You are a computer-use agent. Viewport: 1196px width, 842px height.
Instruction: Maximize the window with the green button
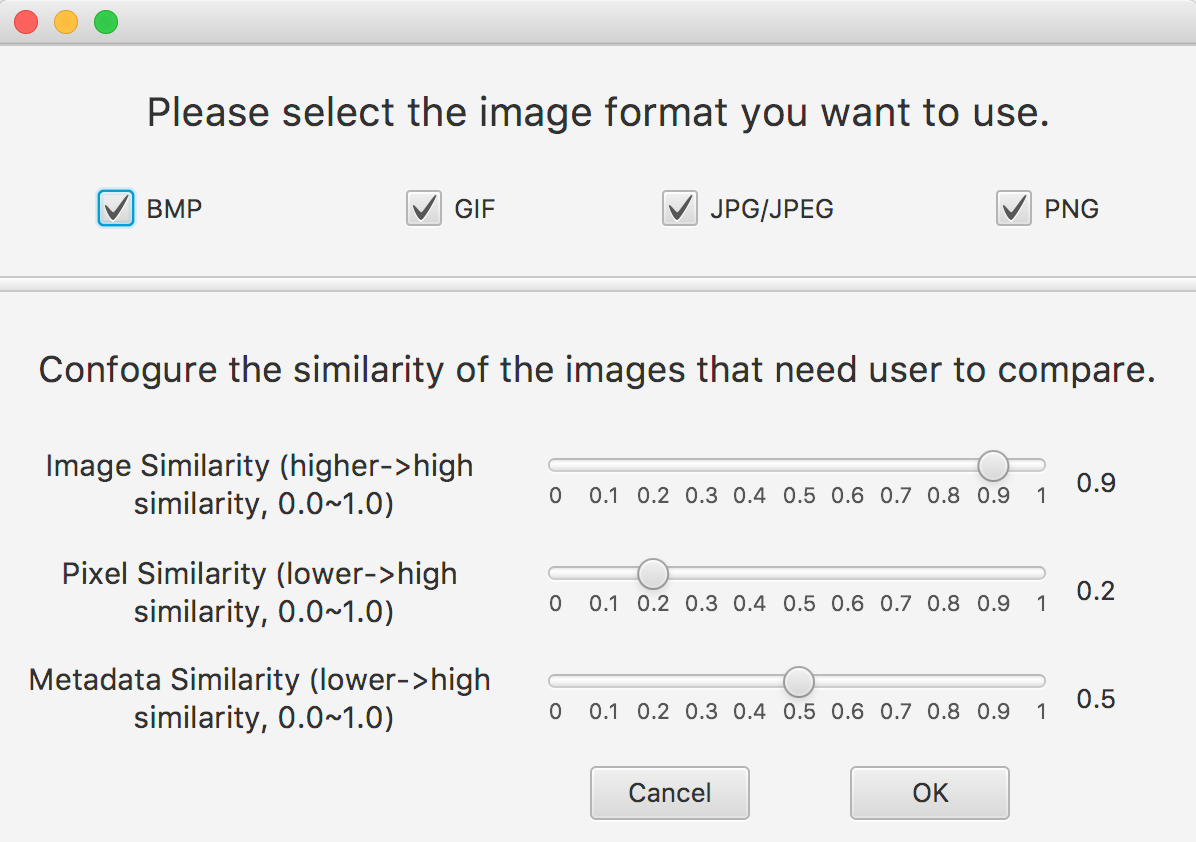(x=106, y=22)
